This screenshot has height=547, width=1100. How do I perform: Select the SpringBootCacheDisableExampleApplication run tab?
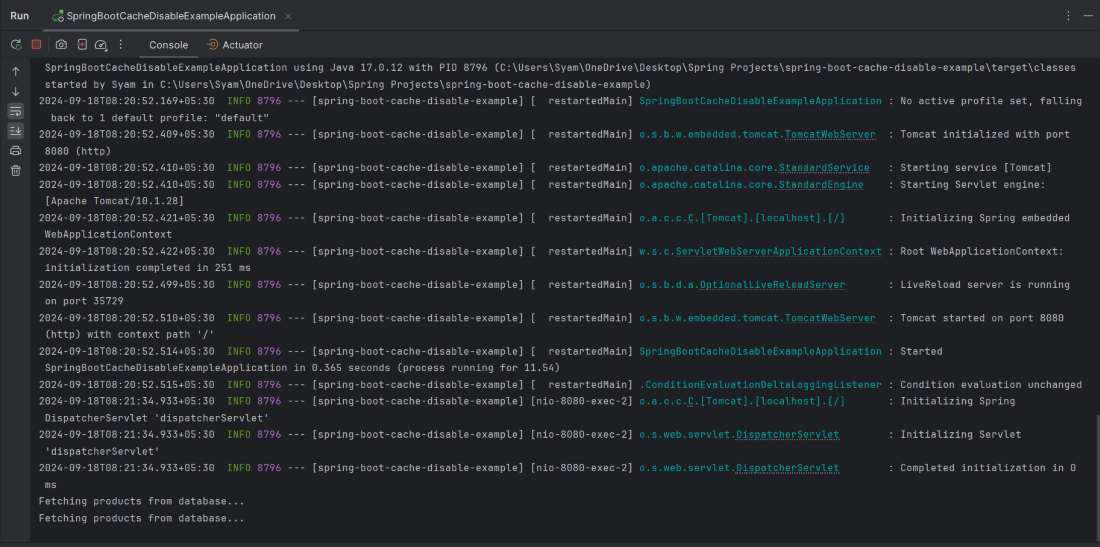point(170,15)
